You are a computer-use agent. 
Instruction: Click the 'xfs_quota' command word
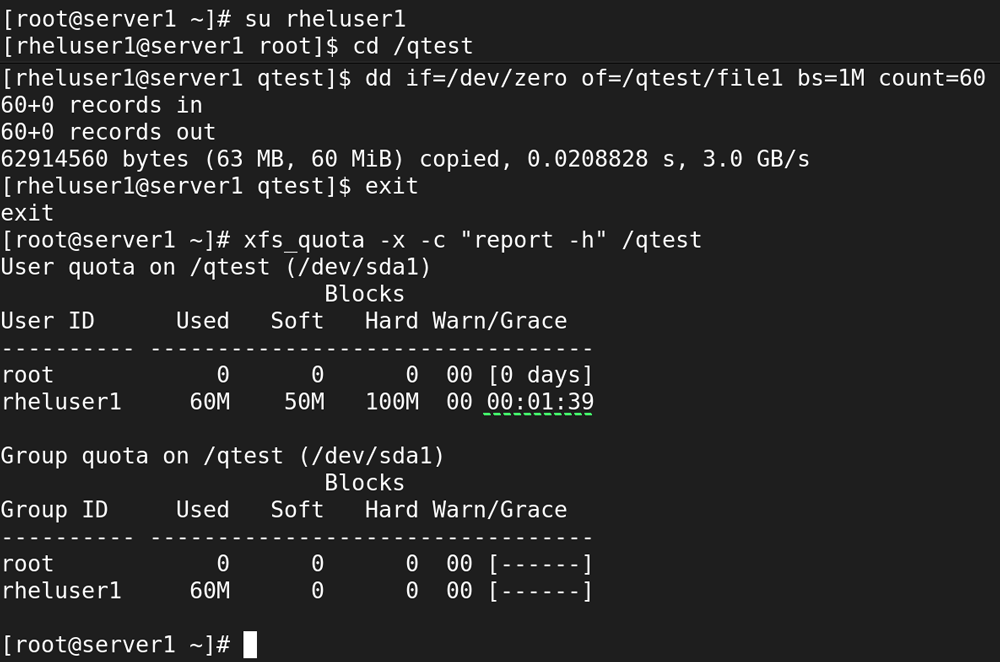pos(304,240)
